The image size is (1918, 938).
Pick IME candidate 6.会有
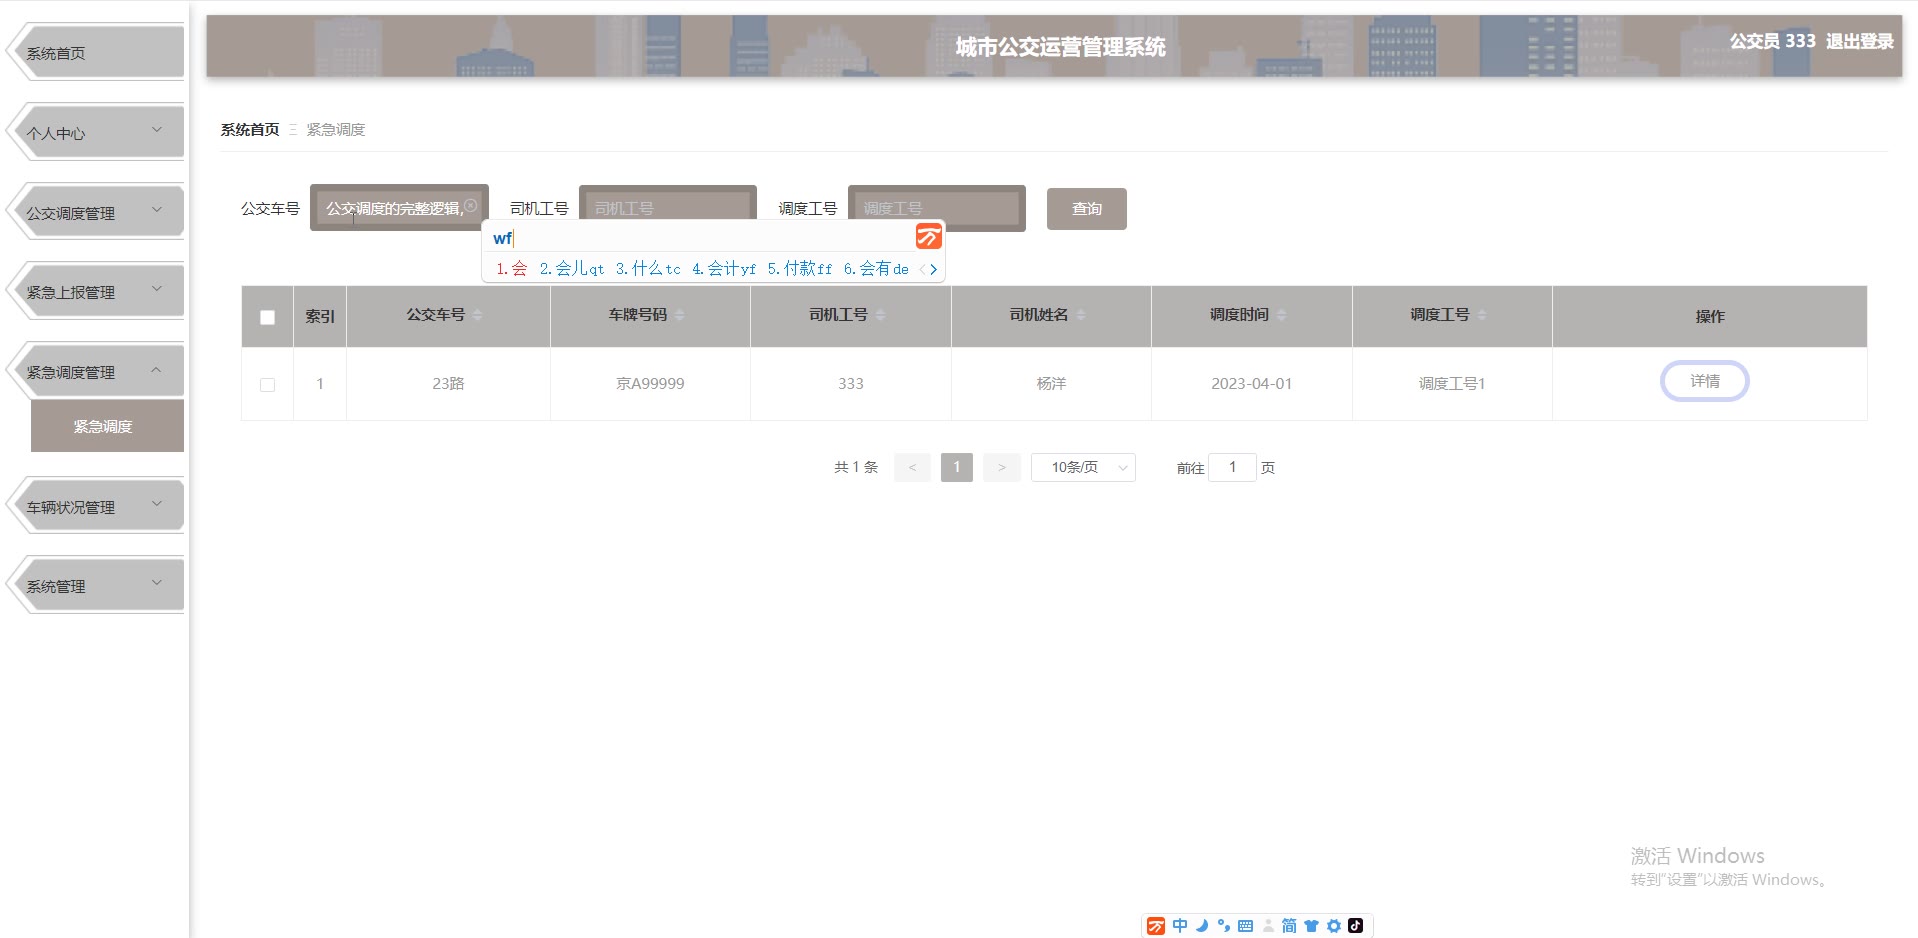tap(876, 269)
